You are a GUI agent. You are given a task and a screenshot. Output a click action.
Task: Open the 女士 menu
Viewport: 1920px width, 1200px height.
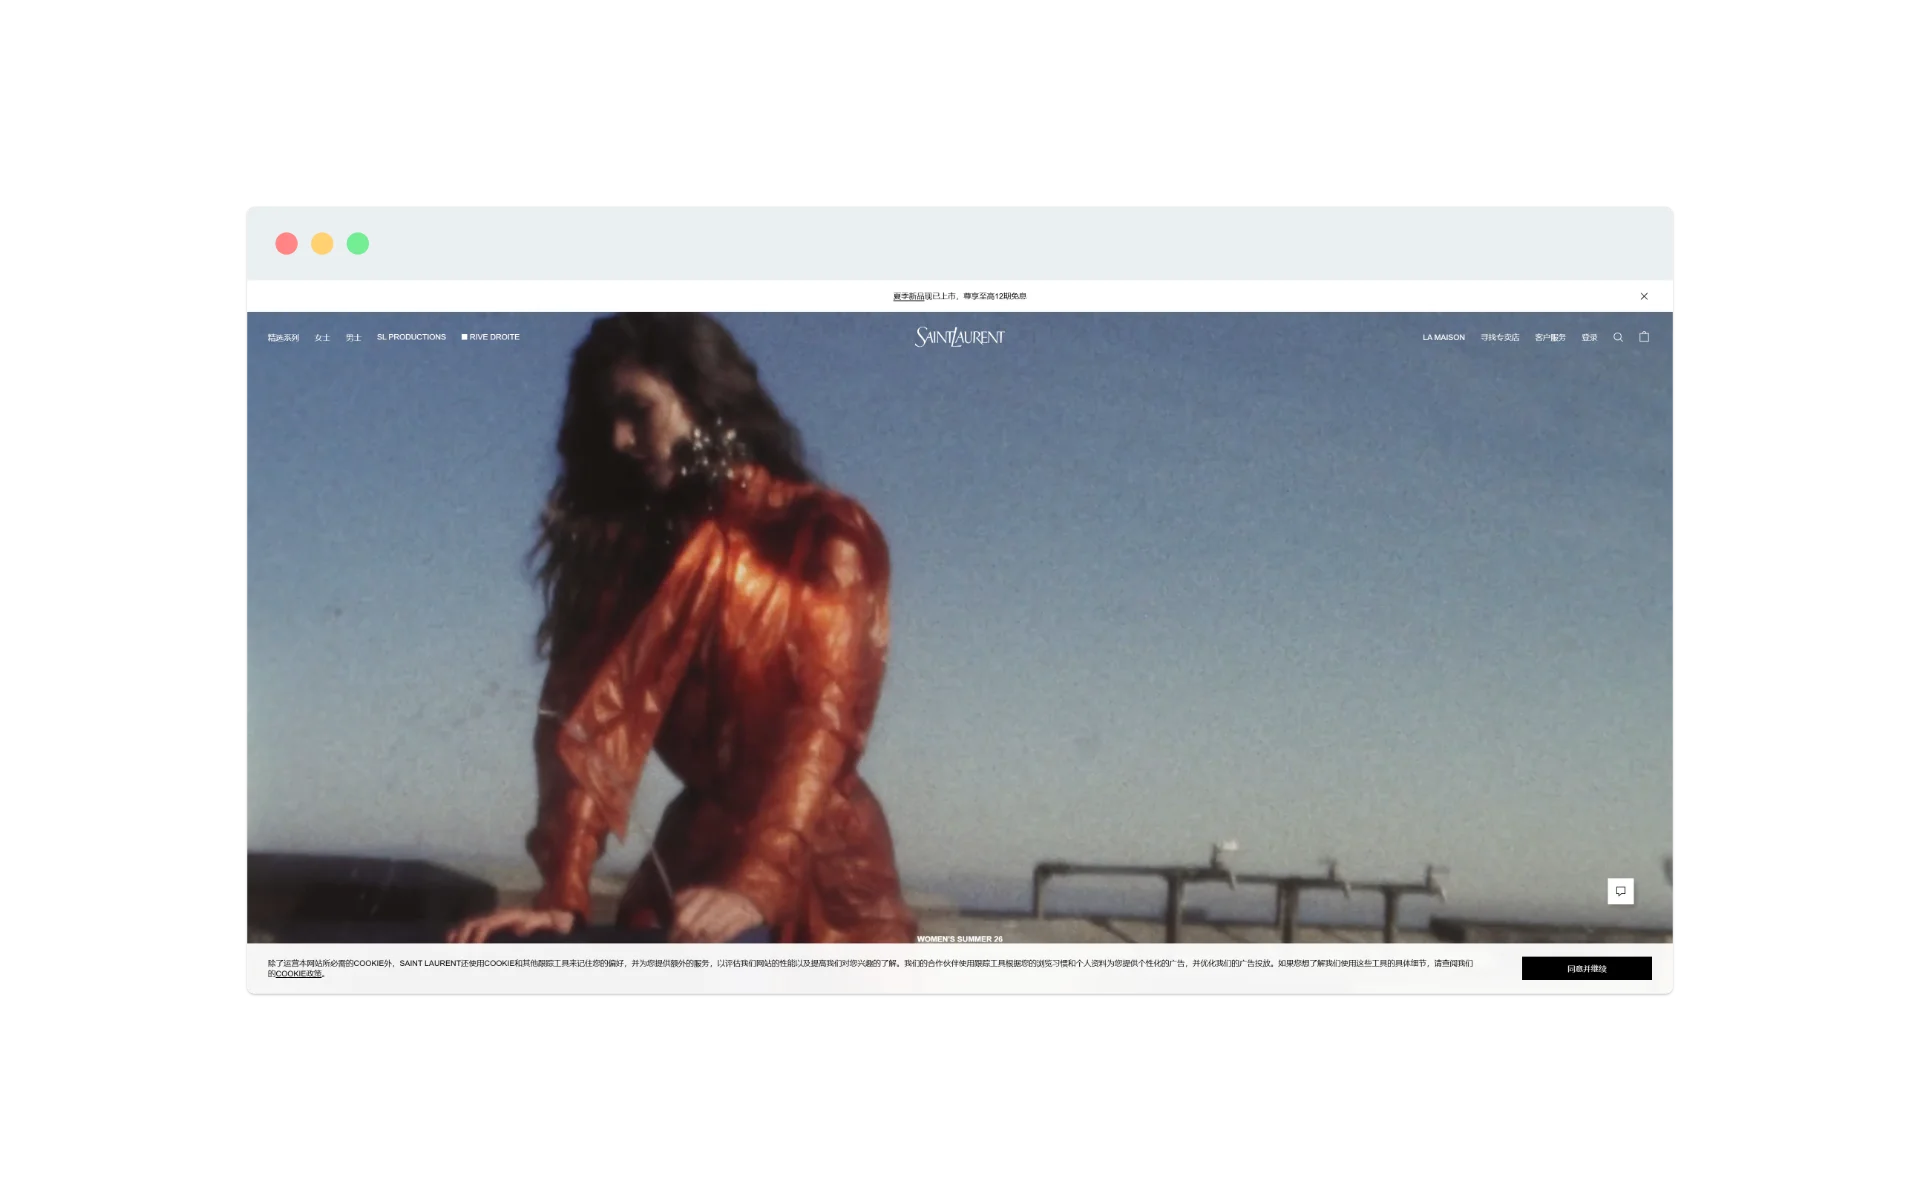(322, 338)
